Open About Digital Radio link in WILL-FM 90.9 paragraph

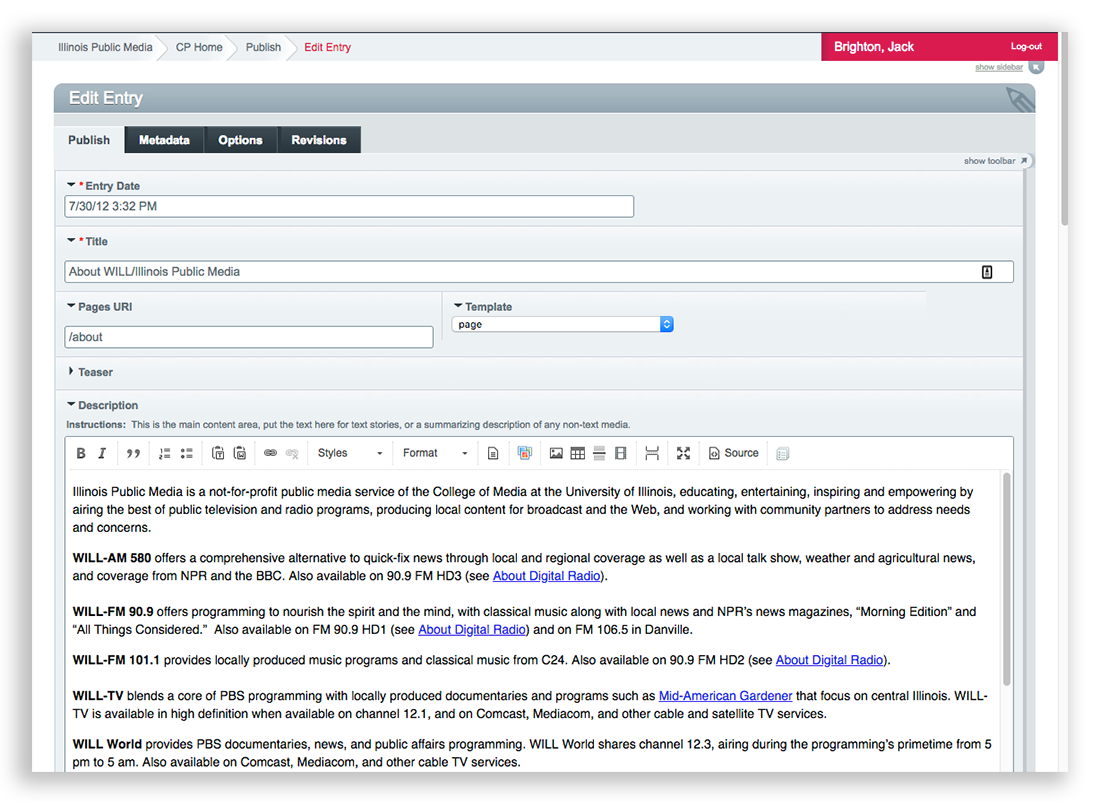(x=472, y=630)
